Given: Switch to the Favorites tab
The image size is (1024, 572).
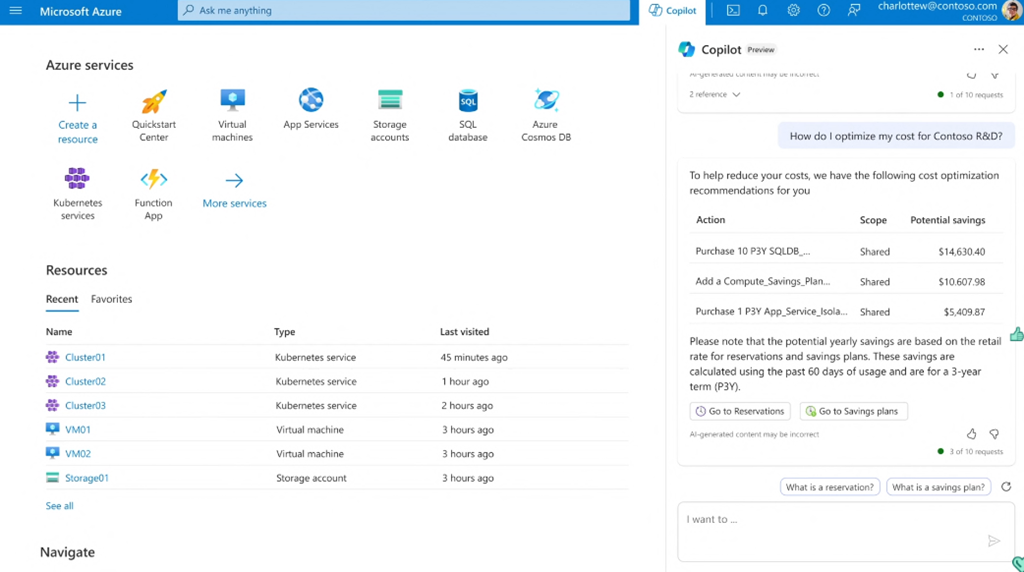Looking at the screenshot, I should 111,299.
